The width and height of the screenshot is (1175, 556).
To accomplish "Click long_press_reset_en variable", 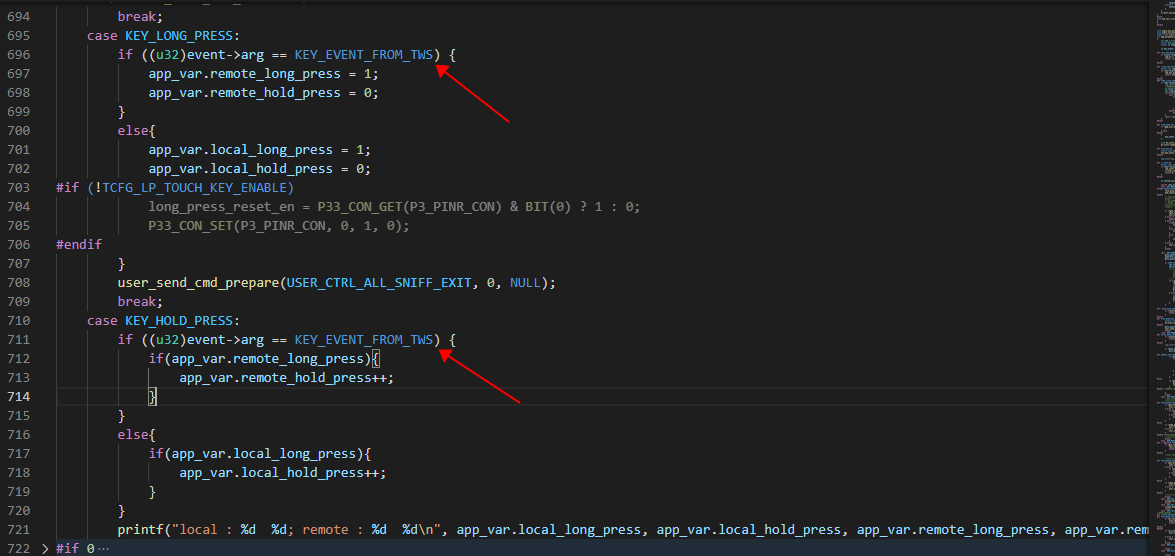I will point(222,207).
